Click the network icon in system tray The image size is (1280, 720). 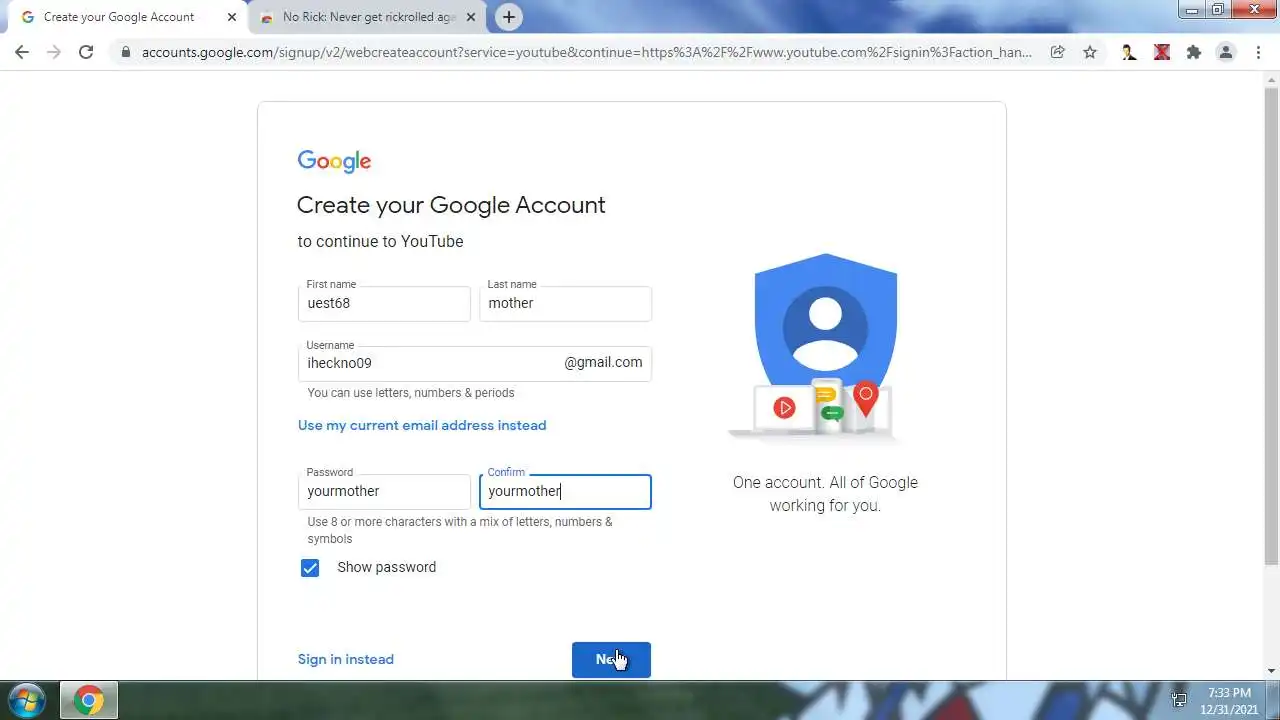1179,700
